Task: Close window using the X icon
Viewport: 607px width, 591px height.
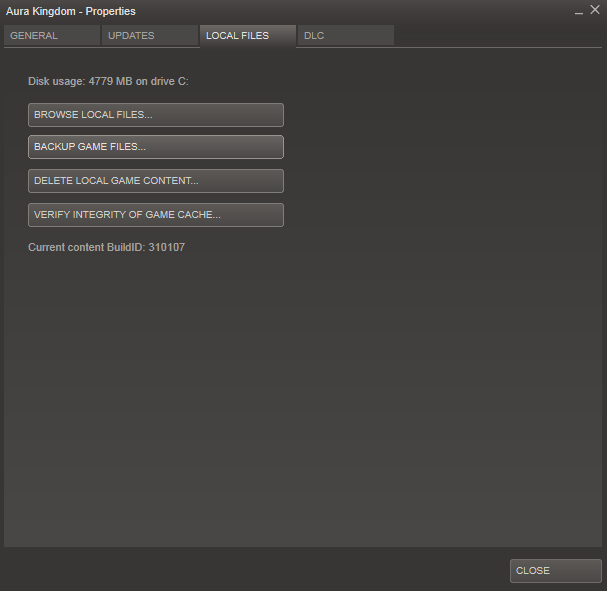Action: (595, 10)
